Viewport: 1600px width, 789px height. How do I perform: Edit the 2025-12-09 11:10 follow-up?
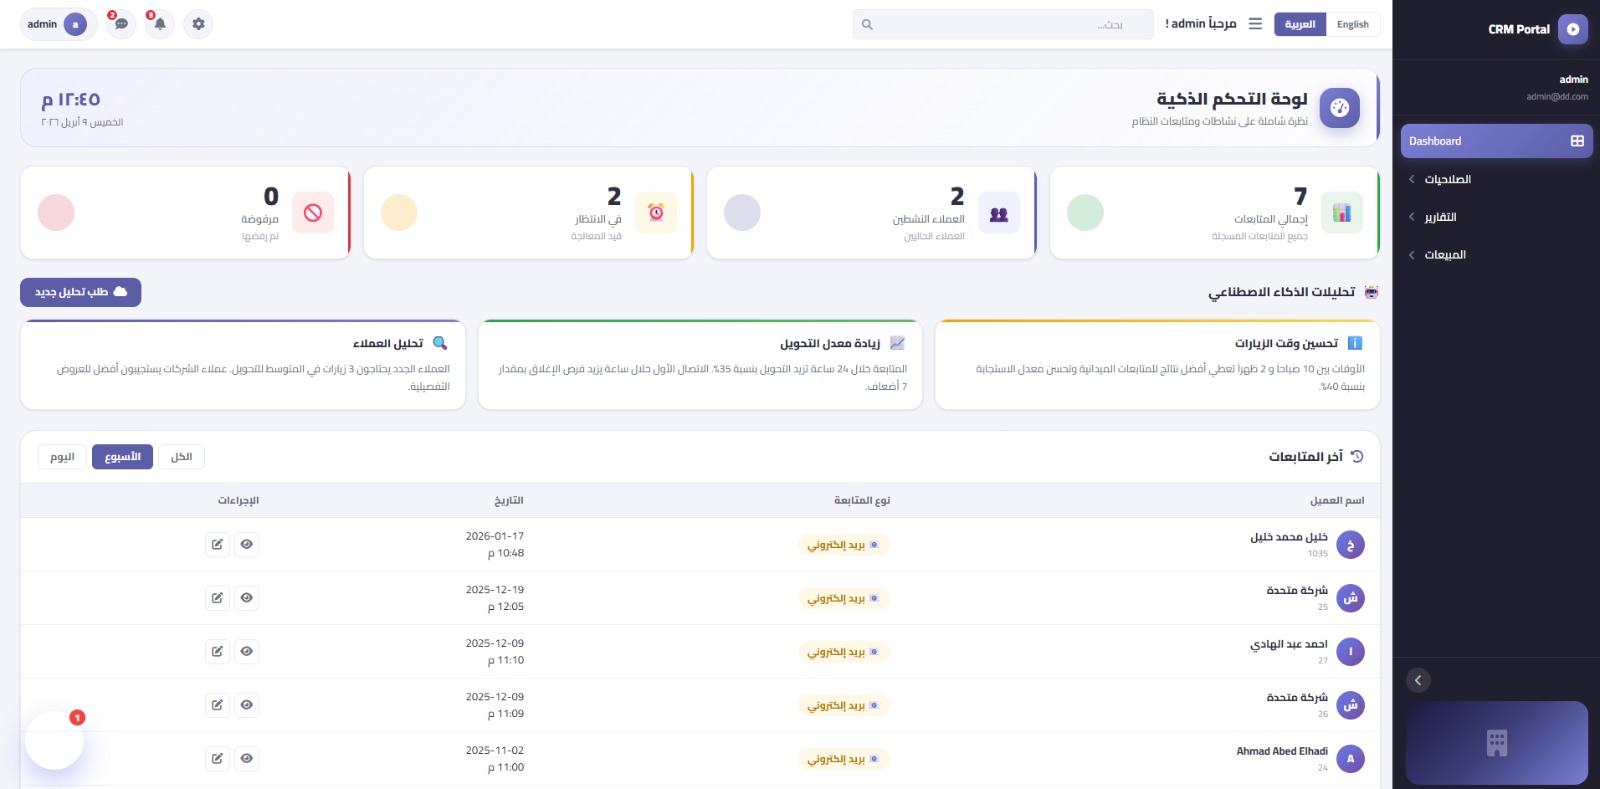click(x=217, y=651)
